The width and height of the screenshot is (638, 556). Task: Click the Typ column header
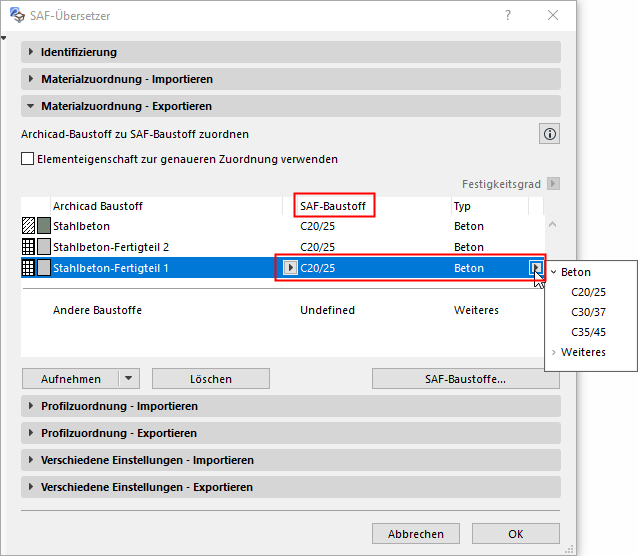[x=490, y=206]
